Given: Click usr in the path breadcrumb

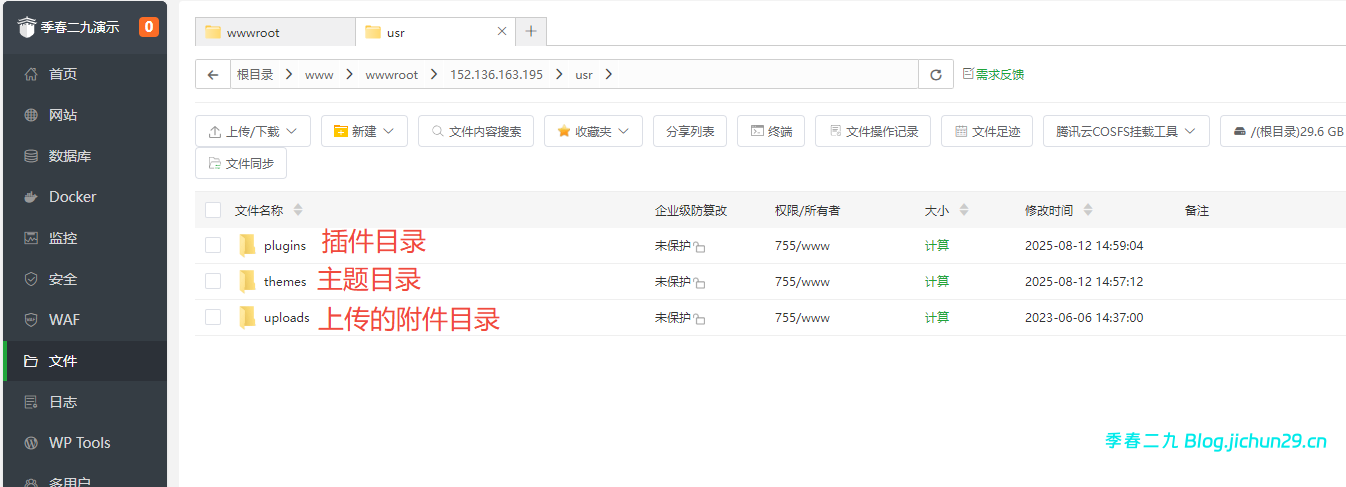Looking at the screenshot, I should pos(584,74).
